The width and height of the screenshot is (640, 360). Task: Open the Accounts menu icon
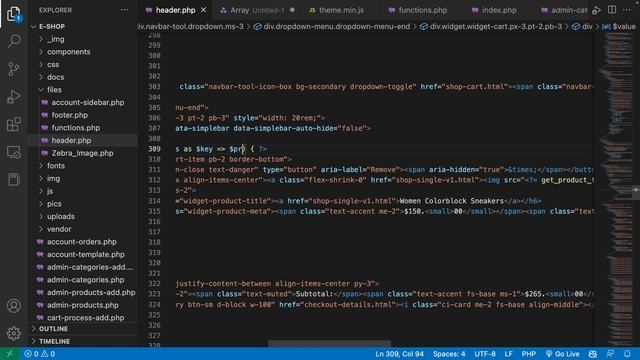pos(14,306)
